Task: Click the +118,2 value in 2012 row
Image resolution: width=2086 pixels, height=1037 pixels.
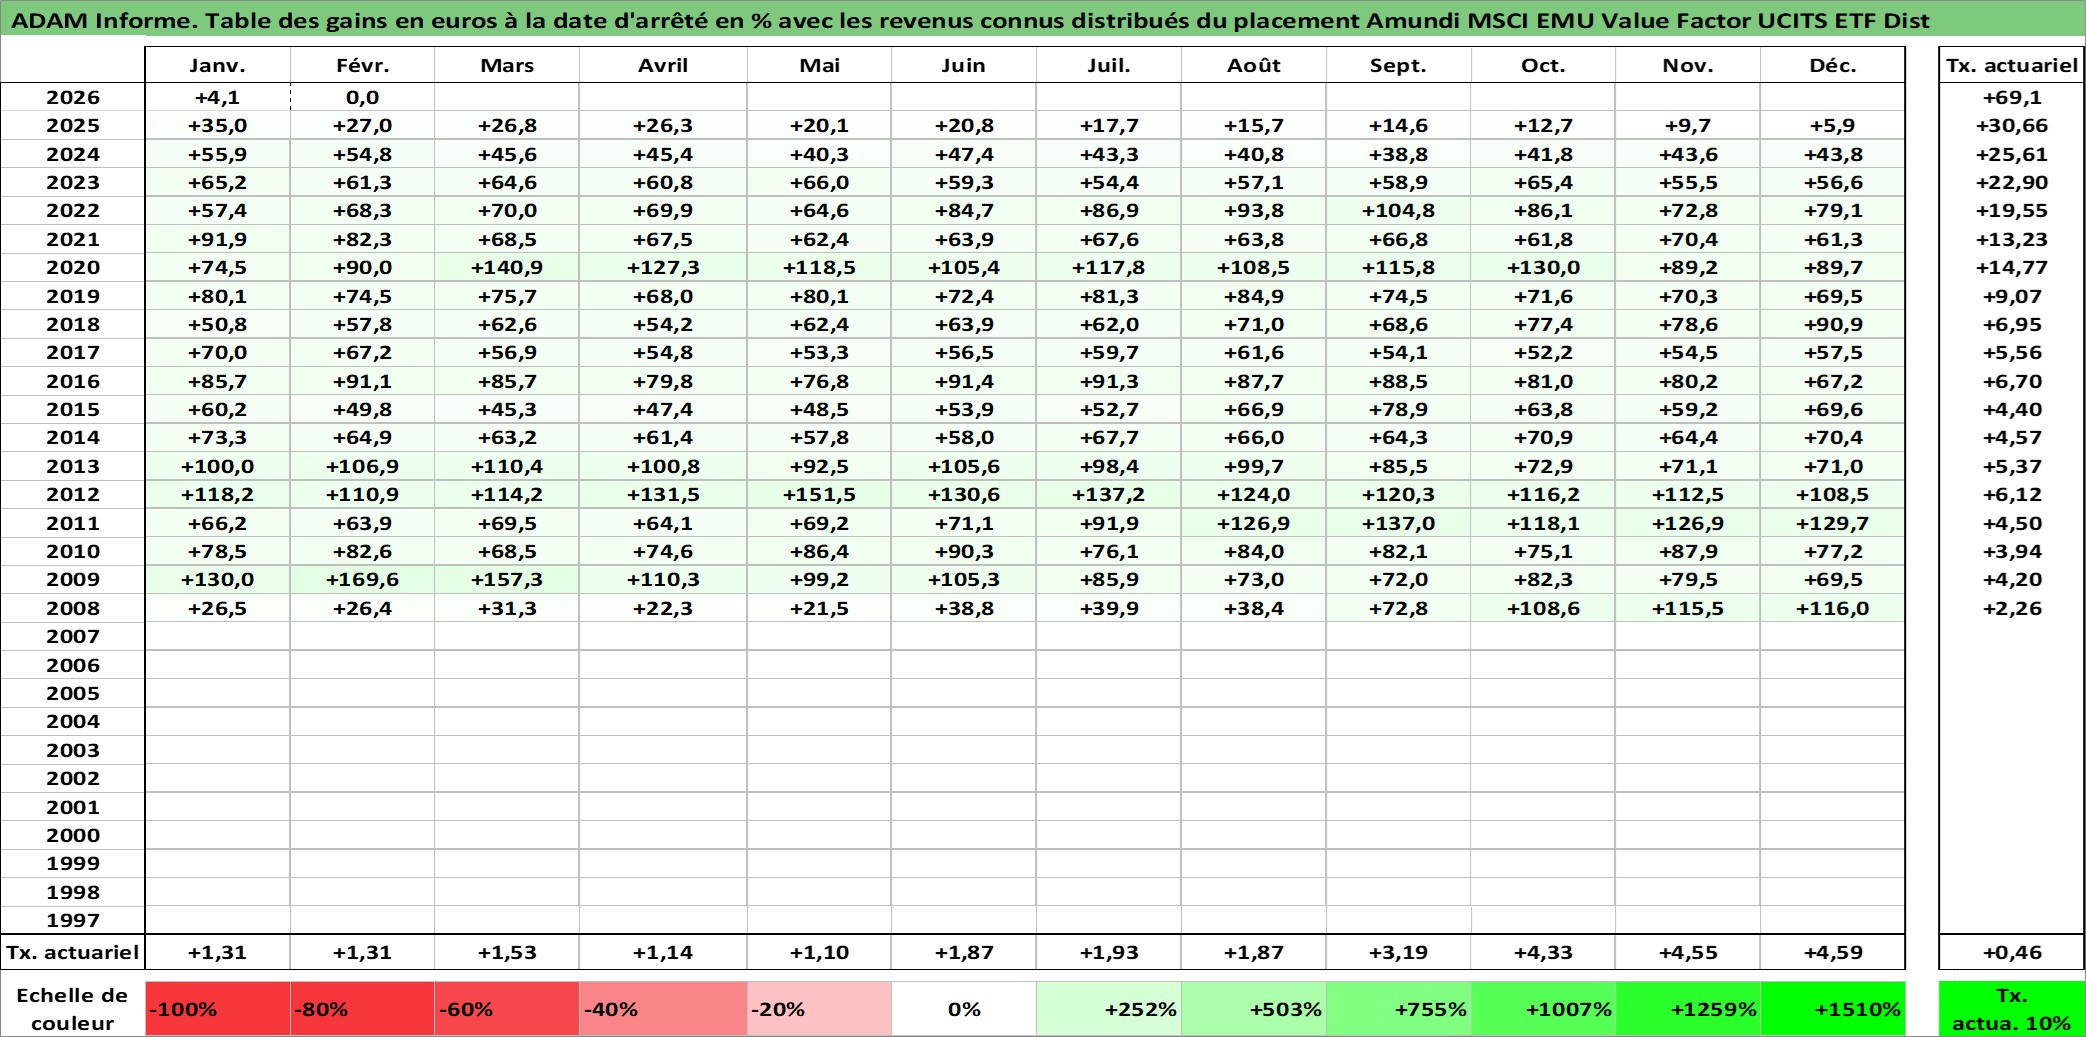Action: [x=217, y=494]
